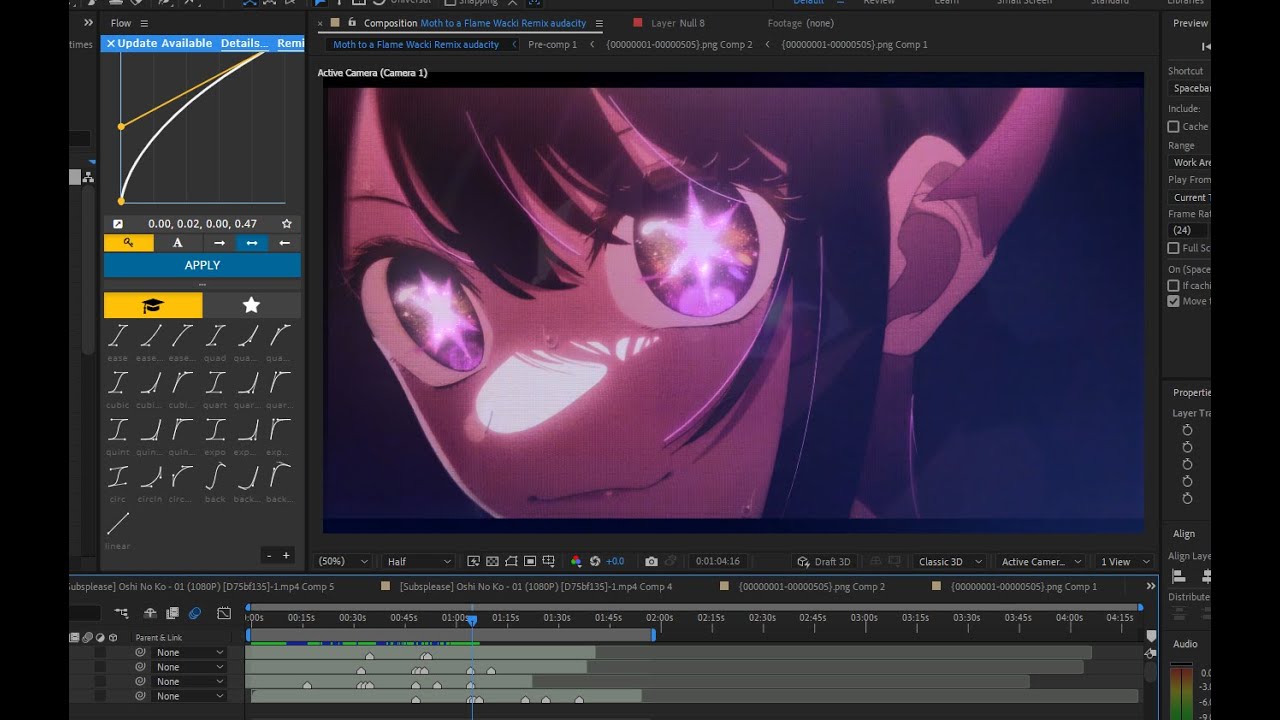Enable motion blur switch in timeline header

pyautogui.click(x=195, y=613)
